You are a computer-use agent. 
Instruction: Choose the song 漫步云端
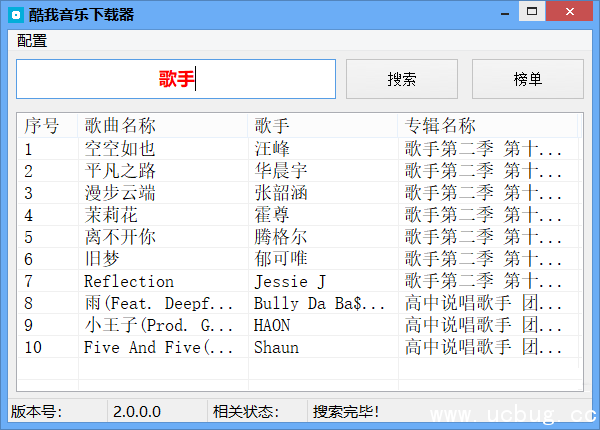pyautogui.click(x=120, y=193)
